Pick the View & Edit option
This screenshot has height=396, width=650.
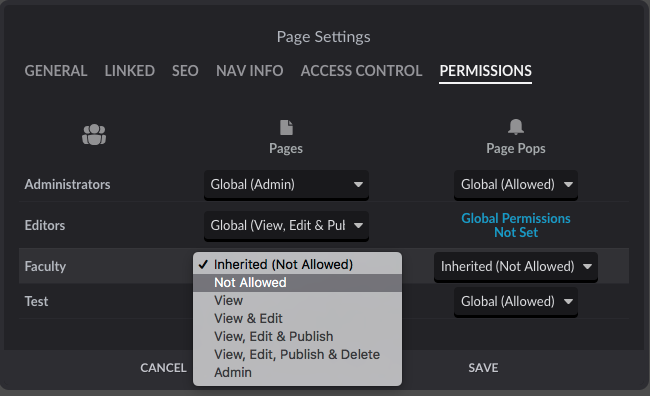[x=297, y=318]
